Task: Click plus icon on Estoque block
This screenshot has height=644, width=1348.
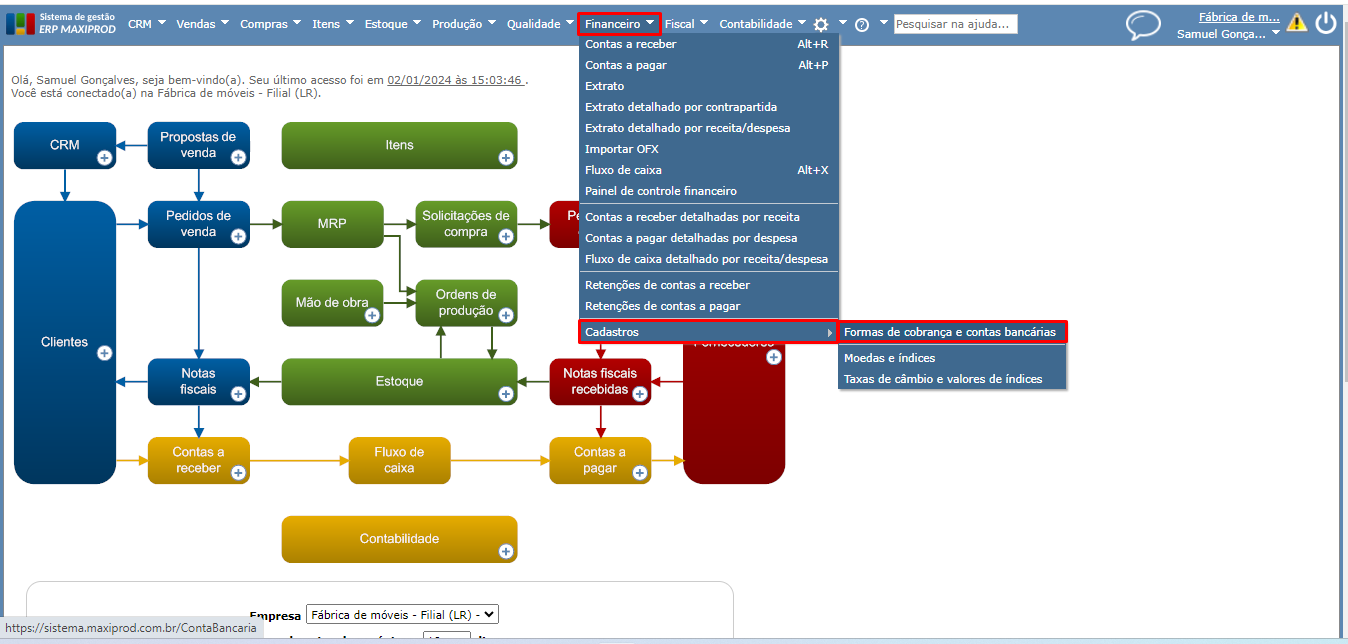Action: pyautogui.click(x=506, y=394)
